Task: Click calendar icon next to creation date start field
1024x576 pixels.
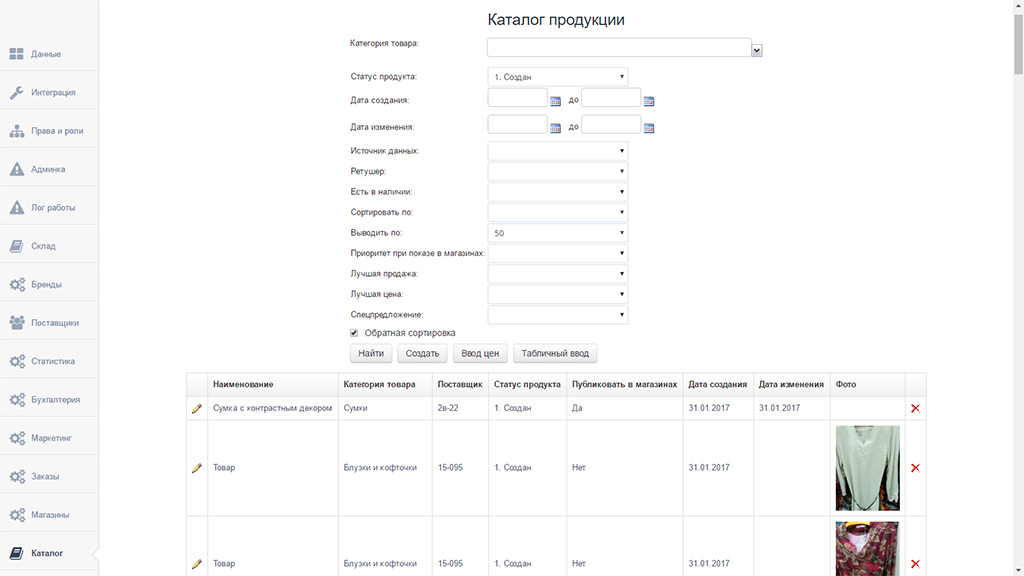Action: [556, 101]
